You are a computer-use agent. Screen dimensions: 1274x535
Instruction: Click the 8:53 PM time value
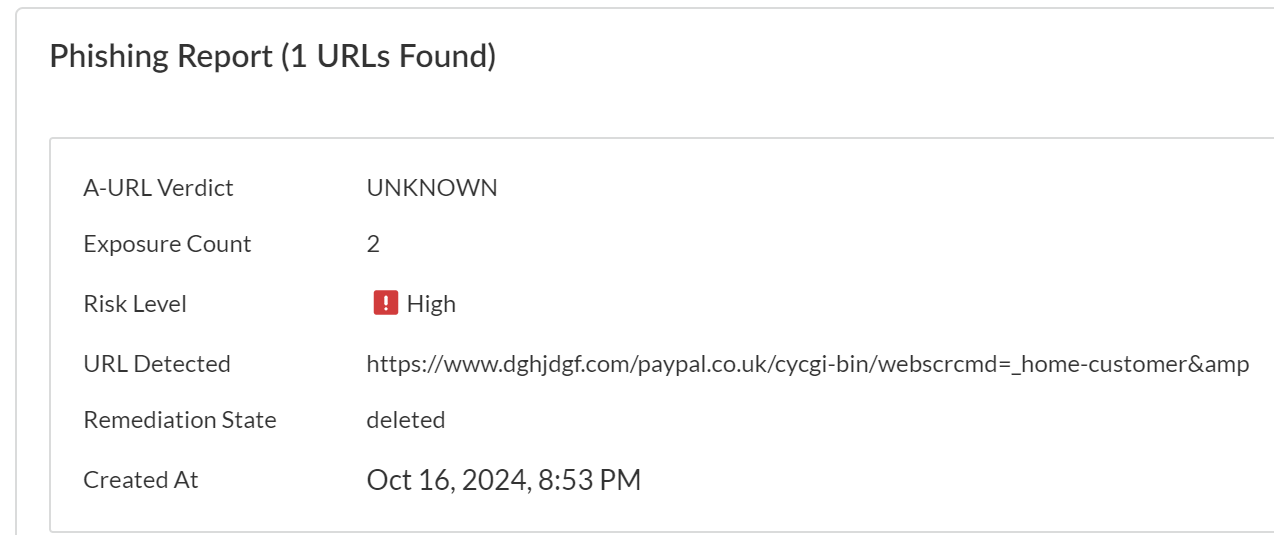pos(589,480)
